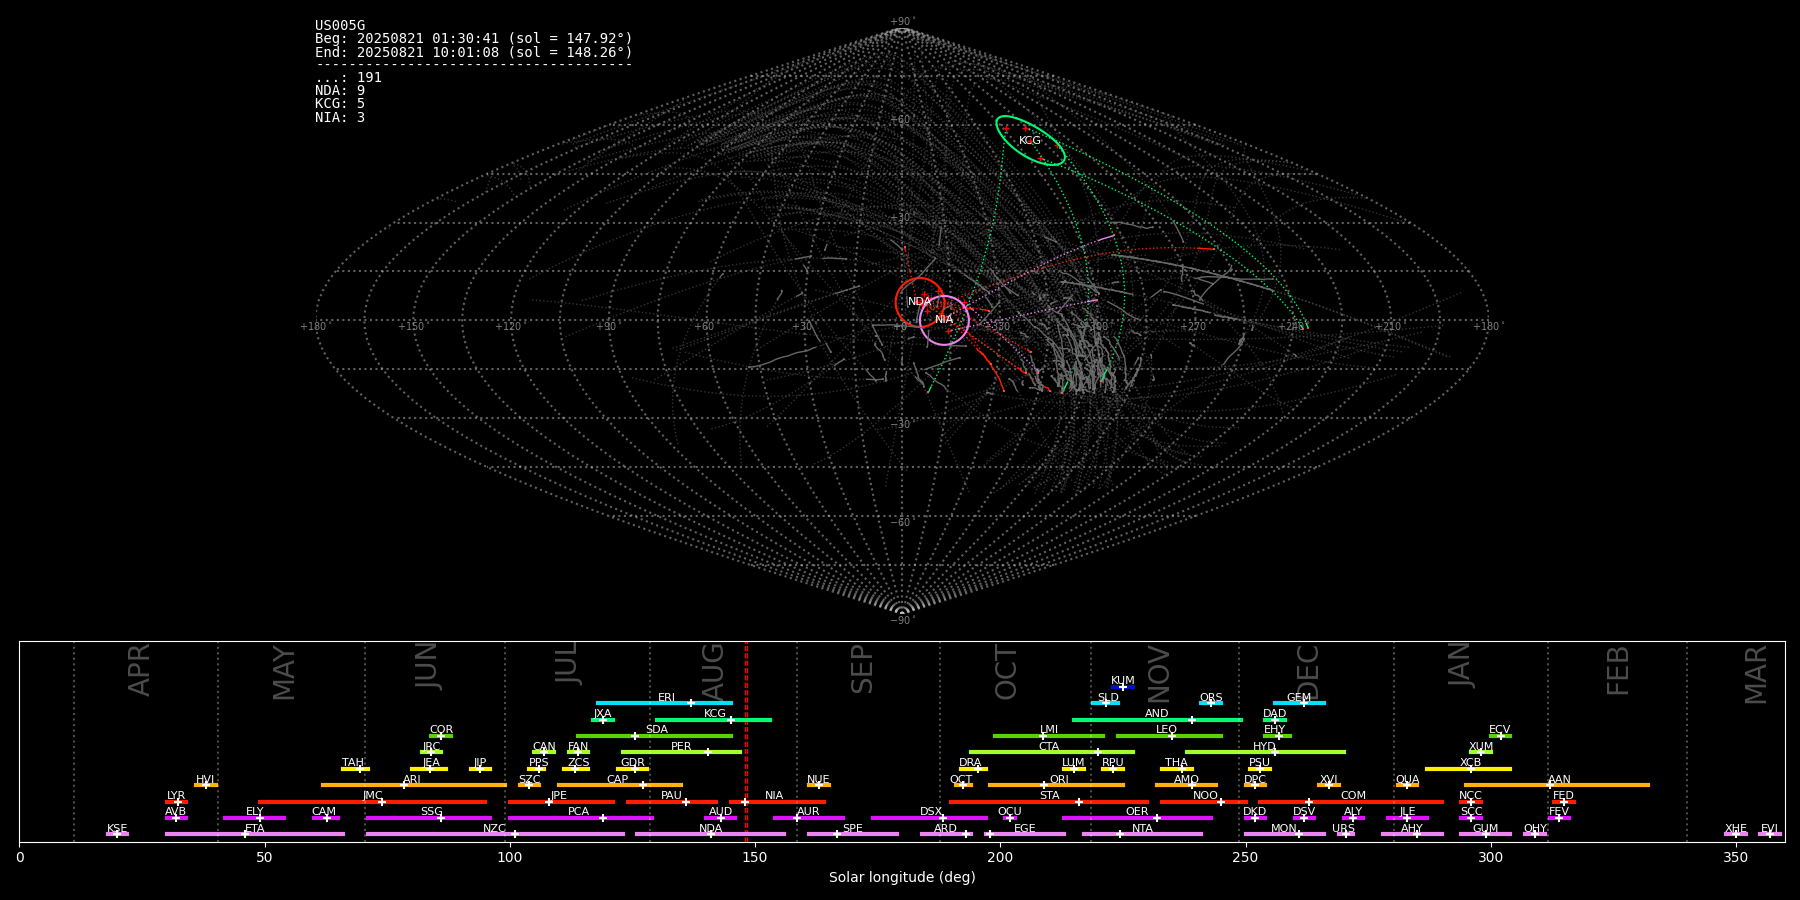Select the NTA pink shower bar
Screen dimensions: 1800x900
tap(1142, 834)
